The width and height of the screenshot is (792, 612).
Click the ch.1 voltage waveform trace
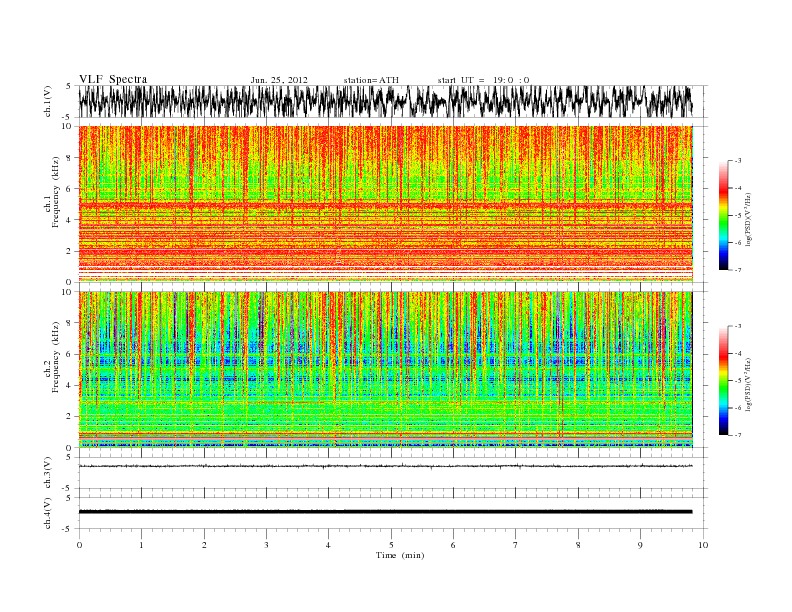pos(385,101)
